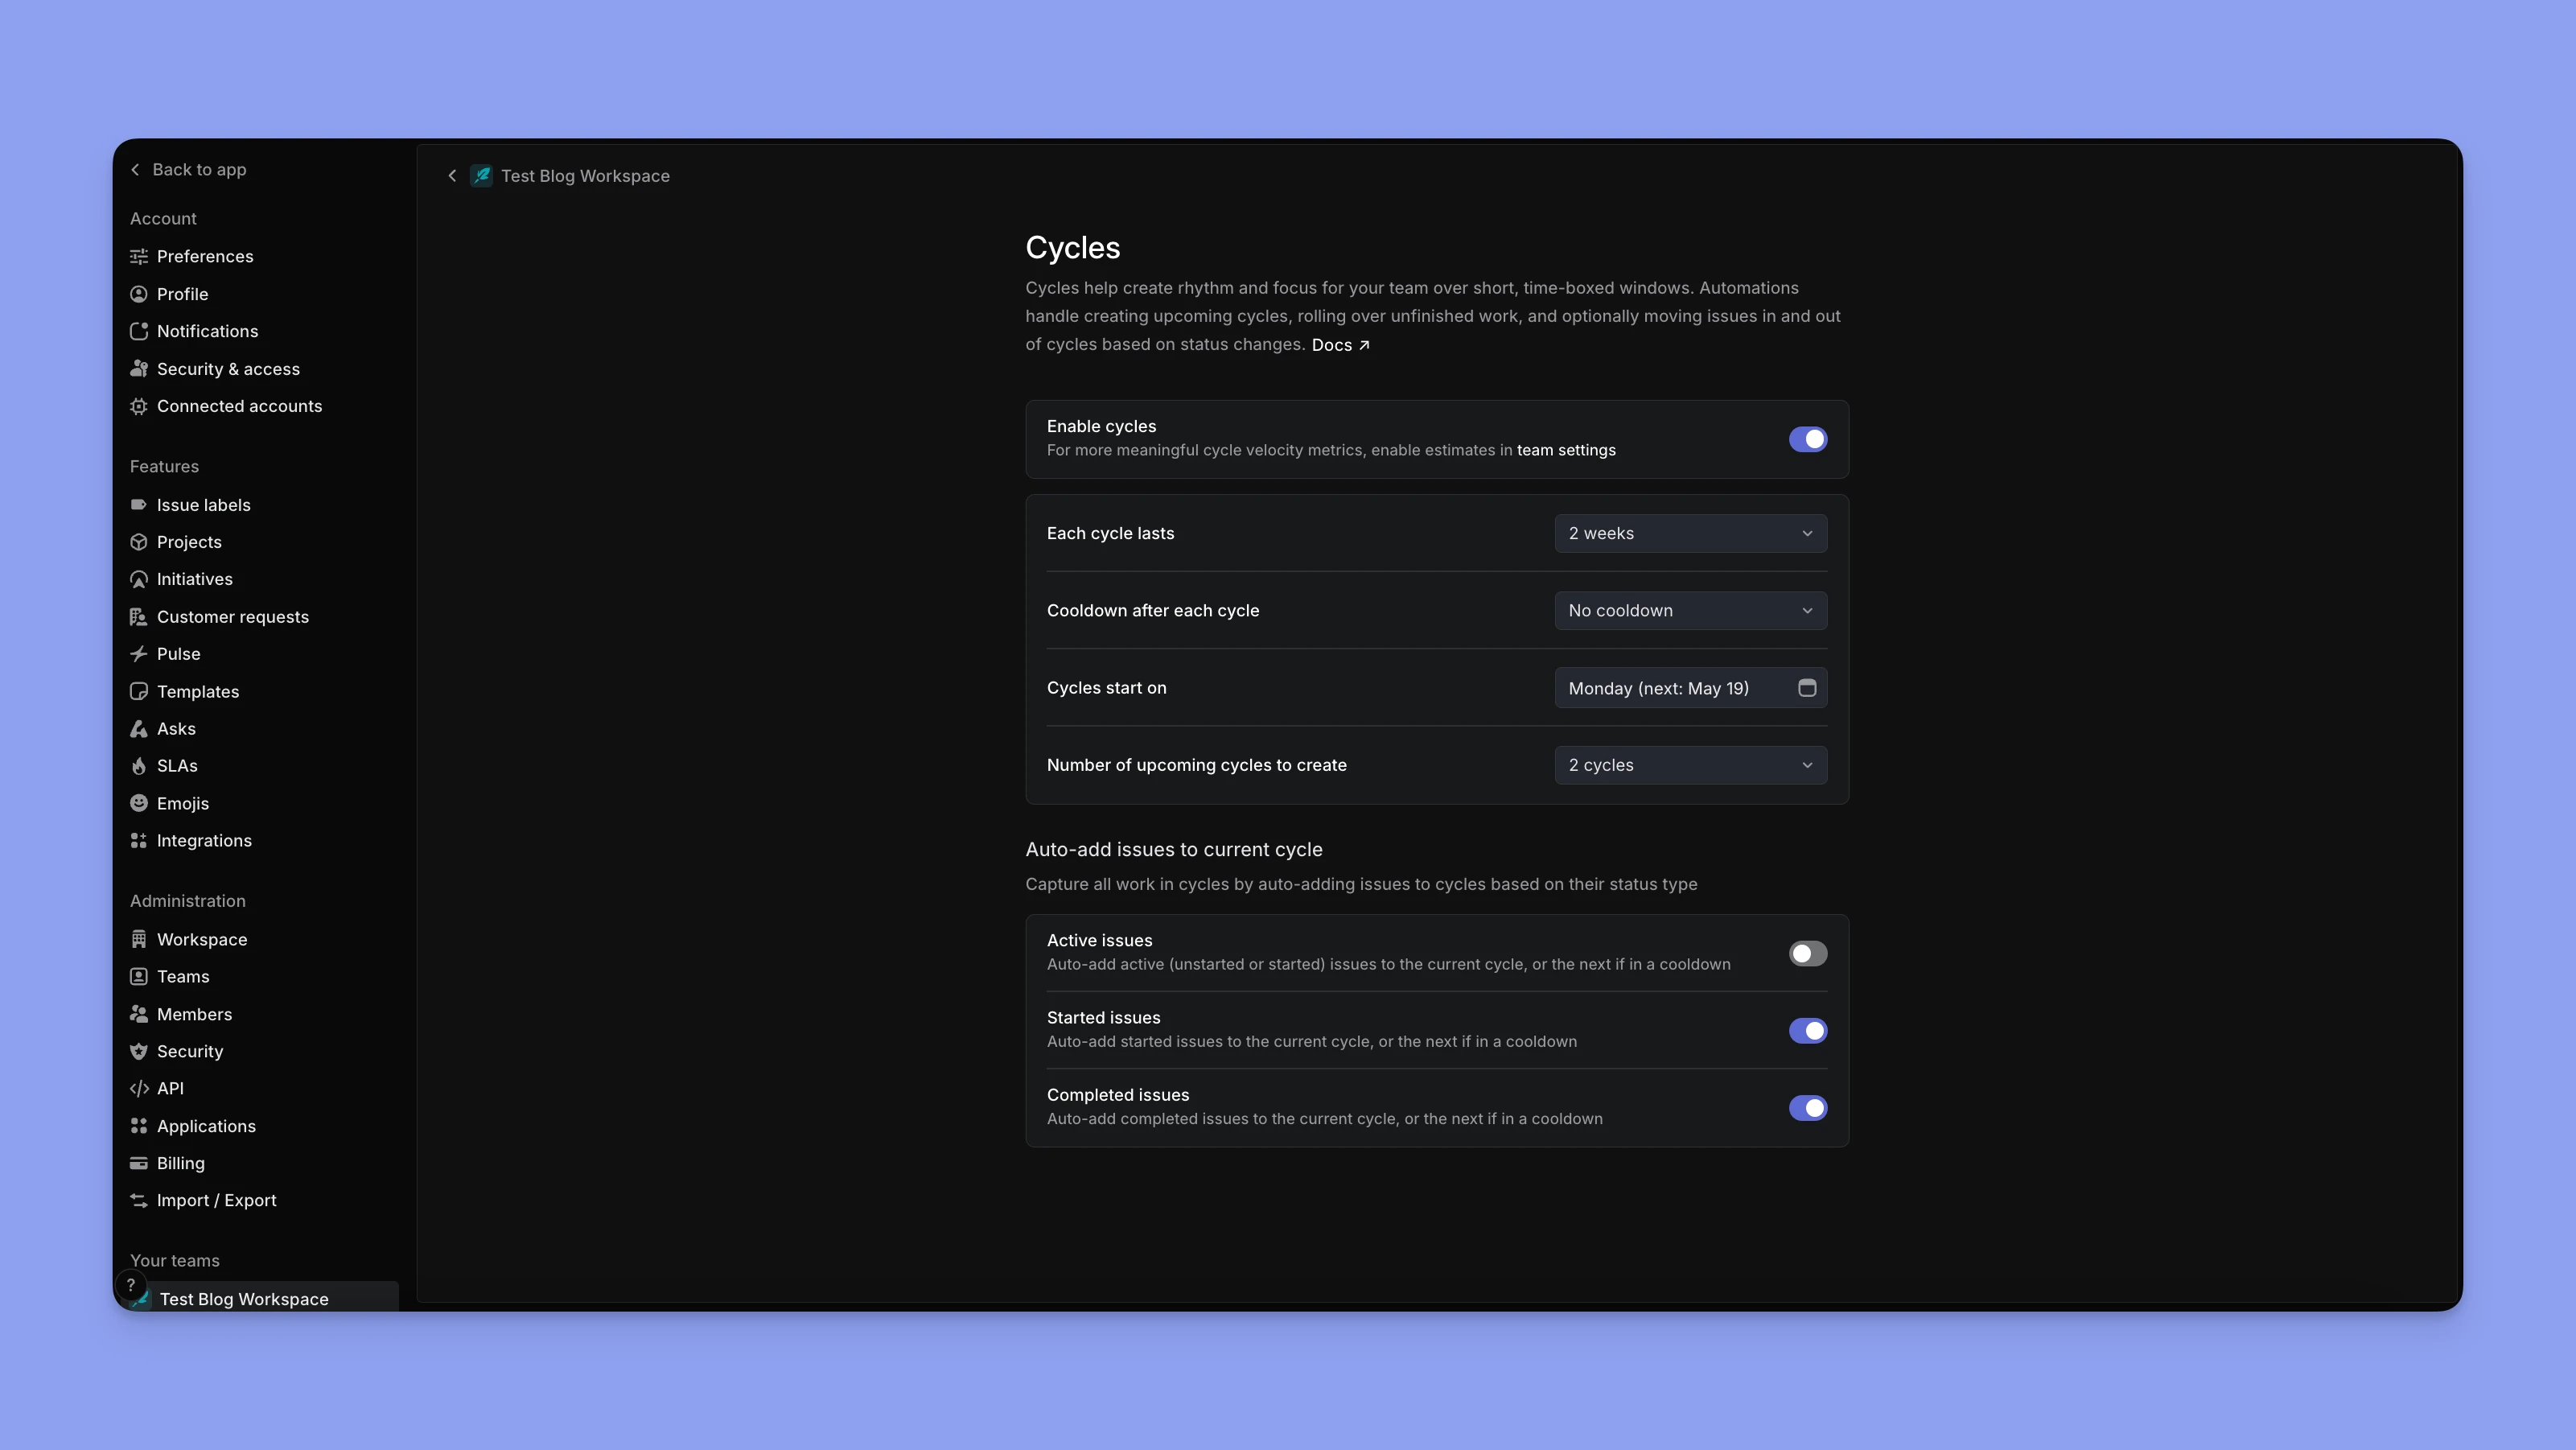Click the Pulse icon
Screen dimensions: 2576x1450
click(139, 654)
